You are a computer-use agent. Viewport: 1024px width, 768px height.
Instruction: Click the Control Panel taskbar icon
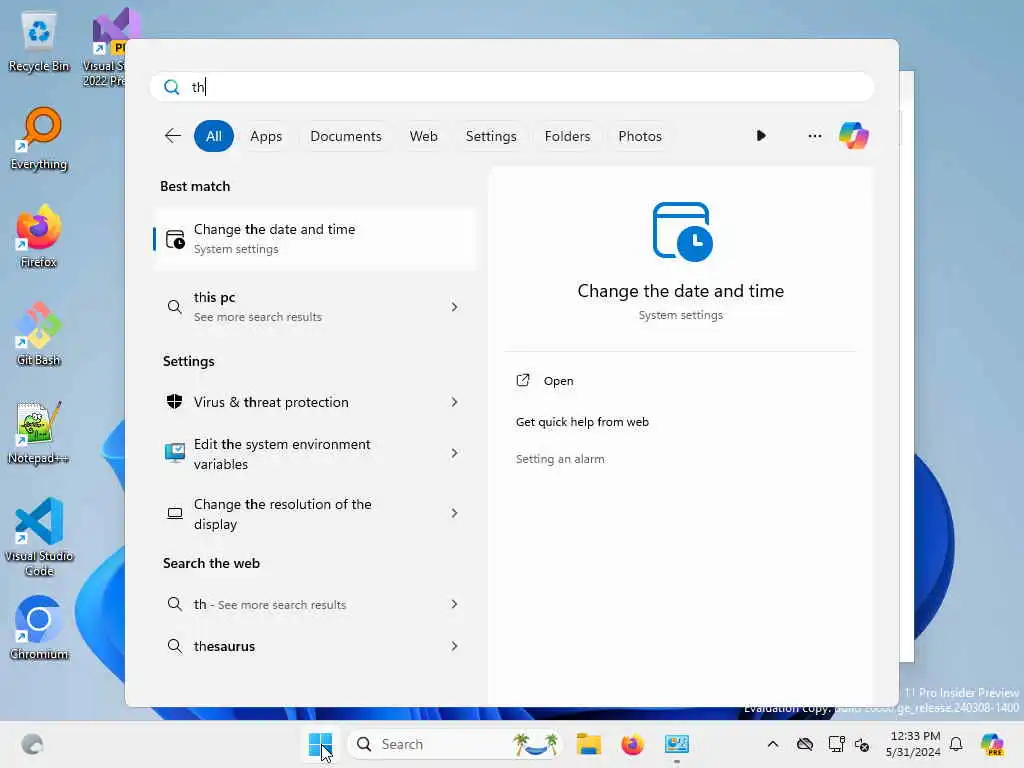pyautogui.click(x=677, y=744)
